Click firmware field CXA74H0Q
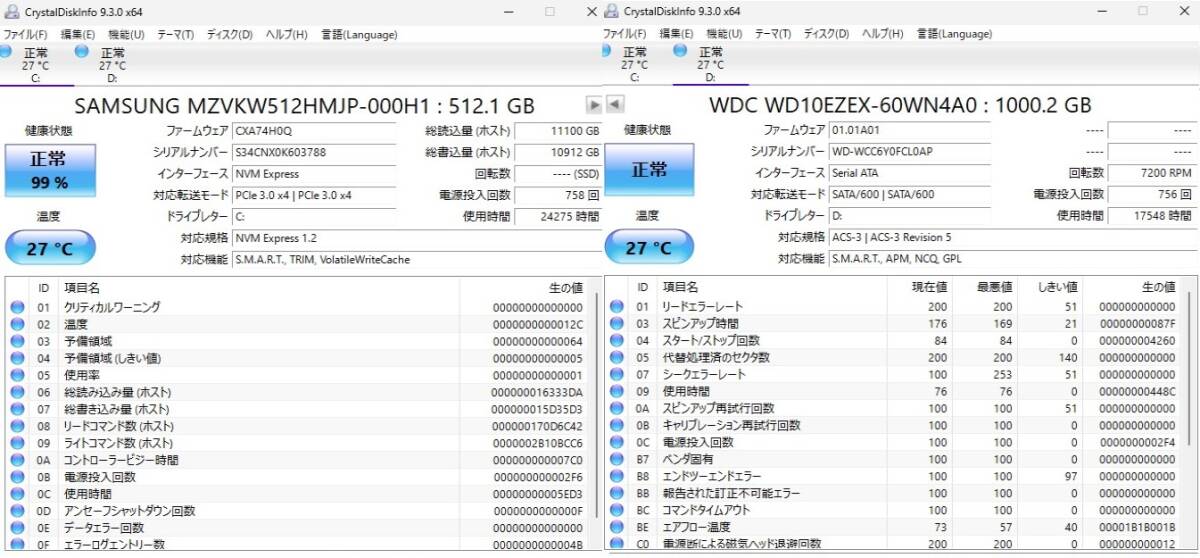Viewport: 1200px width, 558px height. 313,131
